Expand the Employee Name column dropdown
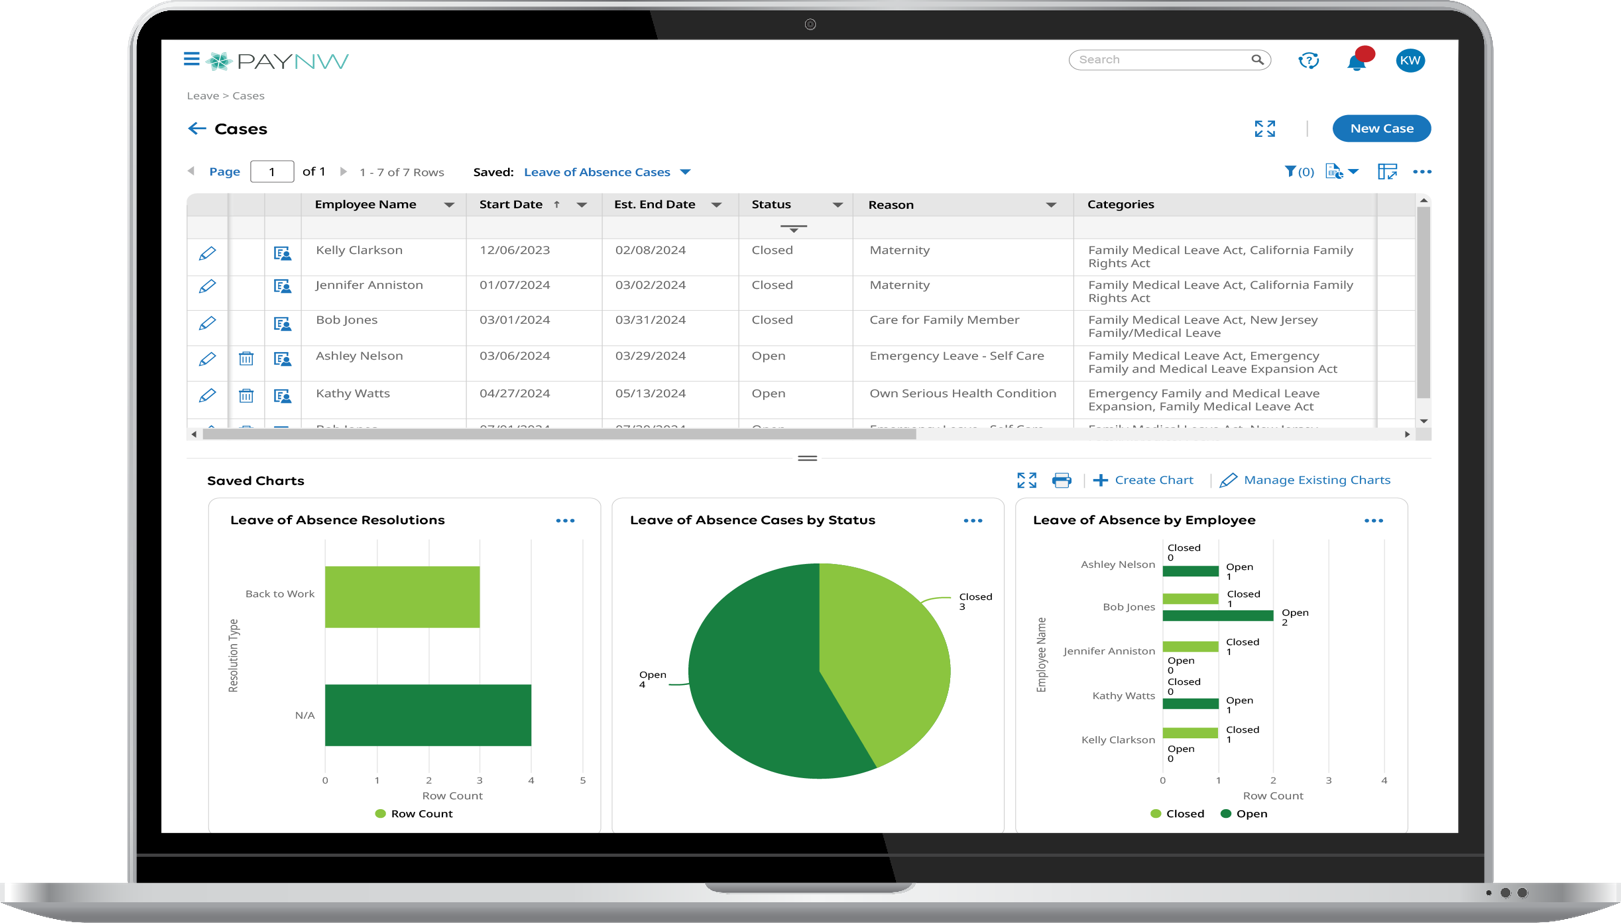The height and width of the screenshot is (923, 1621). click(x=449, y=205)
